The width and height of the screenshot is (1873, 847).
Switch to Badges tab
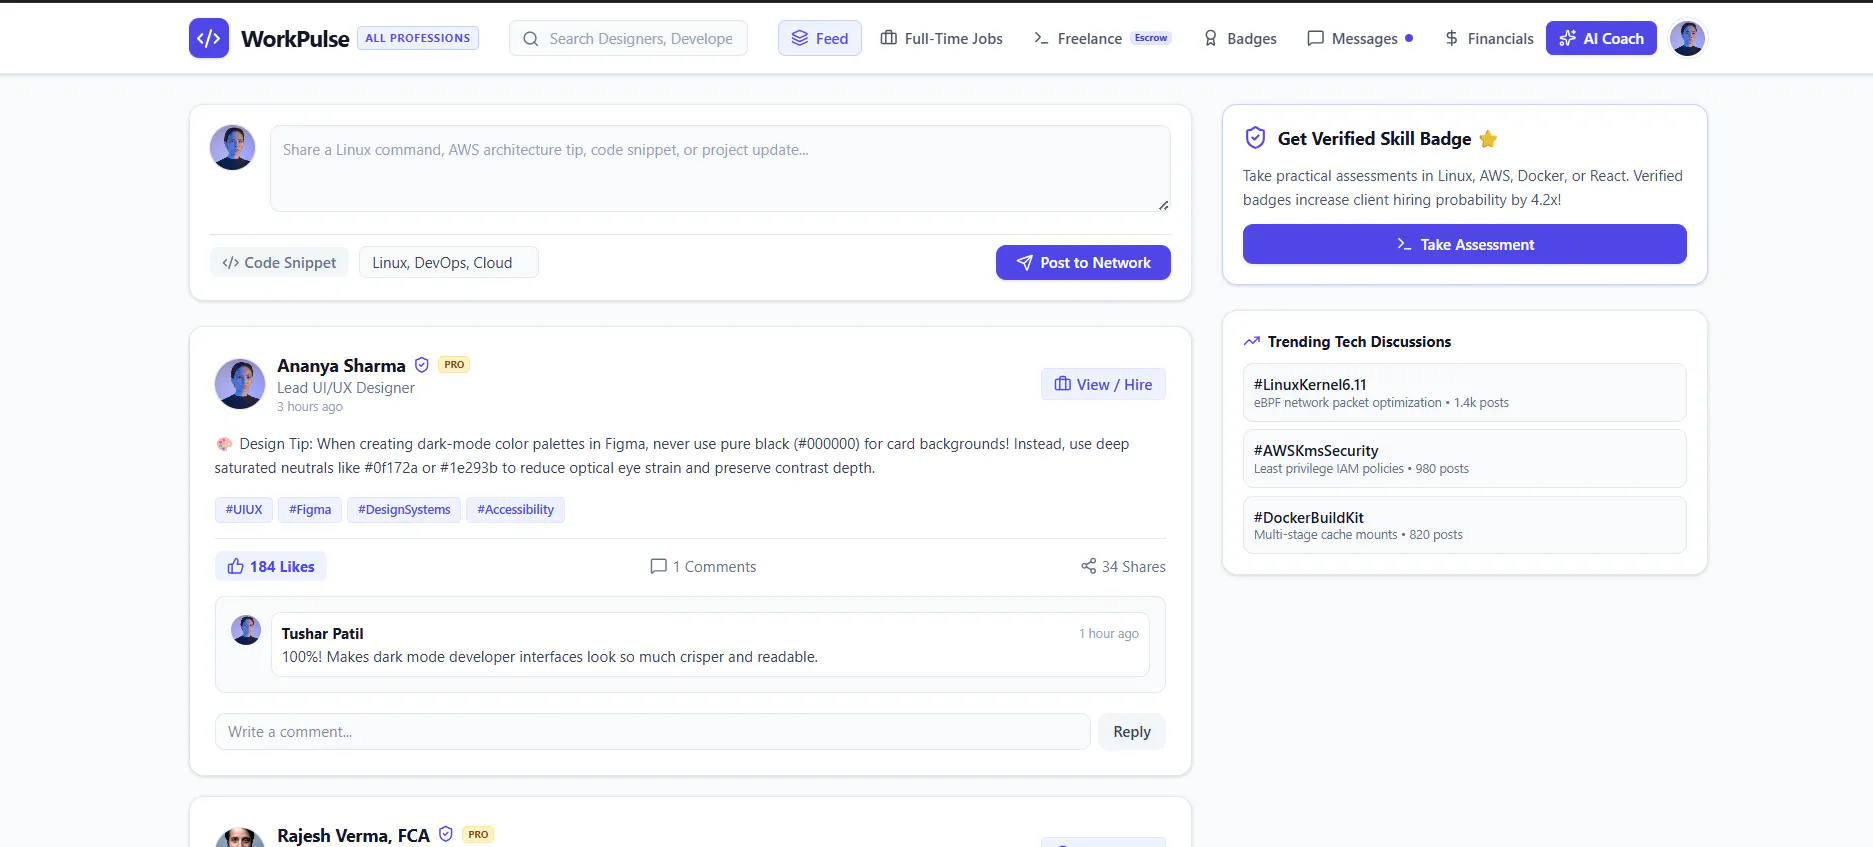coord(1240,38)
